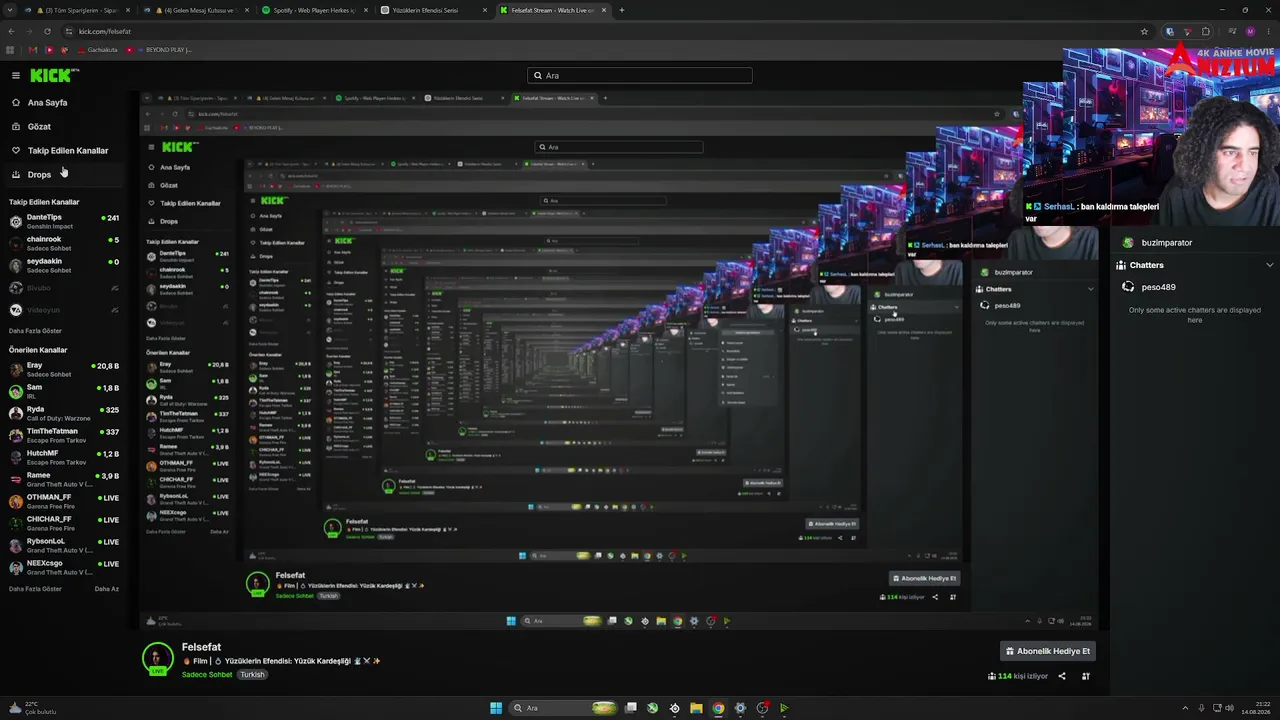The width and height of the screenshot is (1280, 720).
Task: Open seydaakin followed channel
Action: pos(64,265)
